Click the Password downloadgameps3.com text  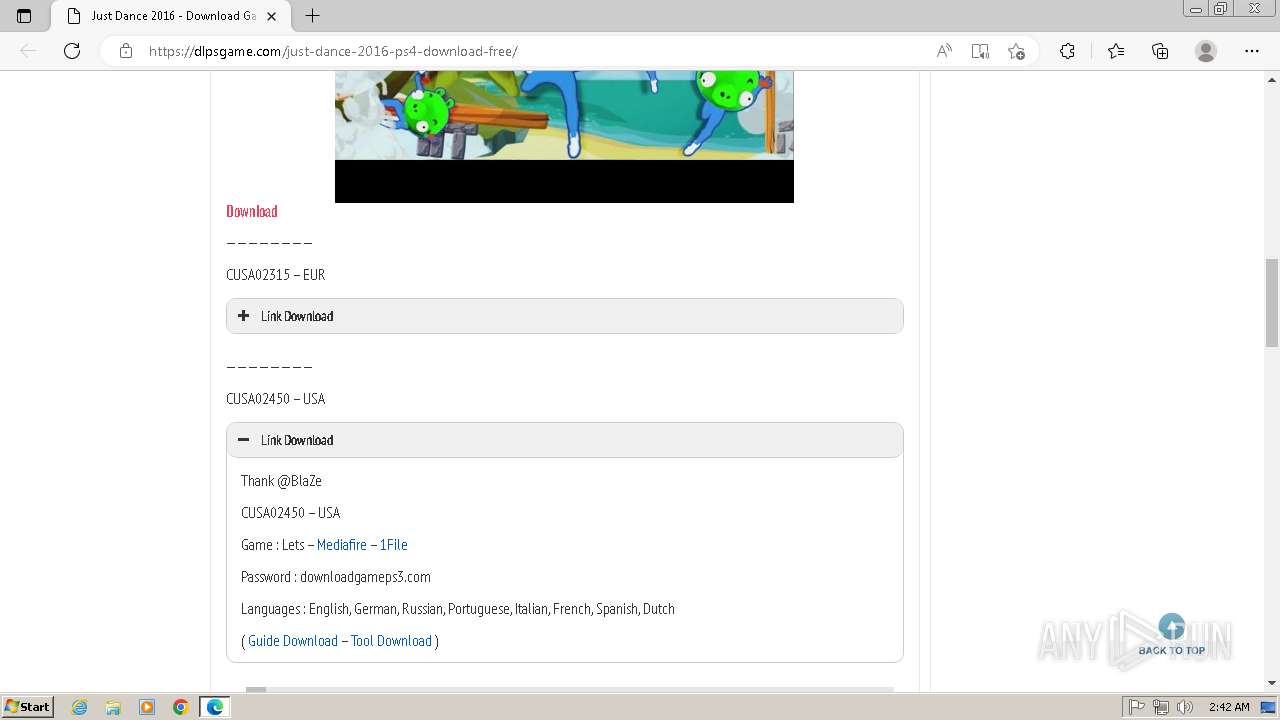(x=336, y=577)
